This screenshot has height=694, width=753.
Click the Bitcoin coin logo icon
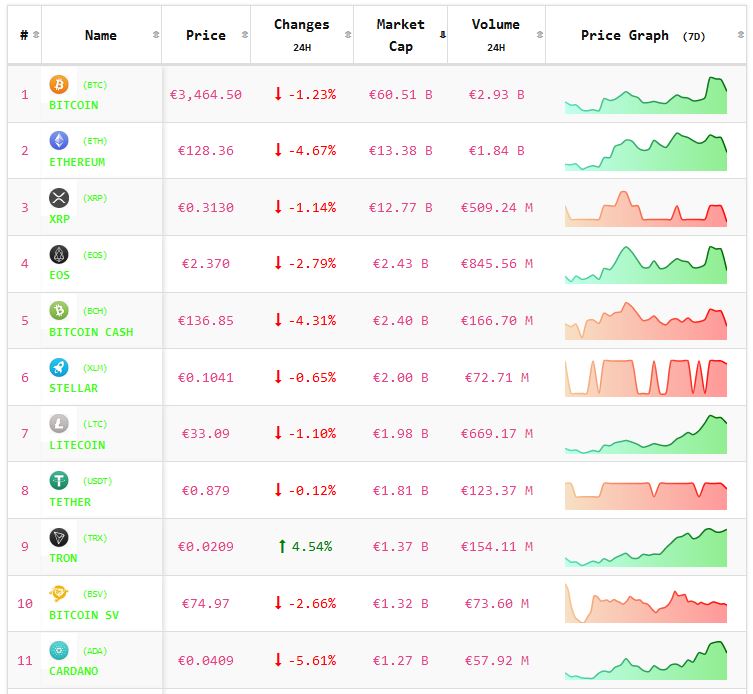[59, 85]
